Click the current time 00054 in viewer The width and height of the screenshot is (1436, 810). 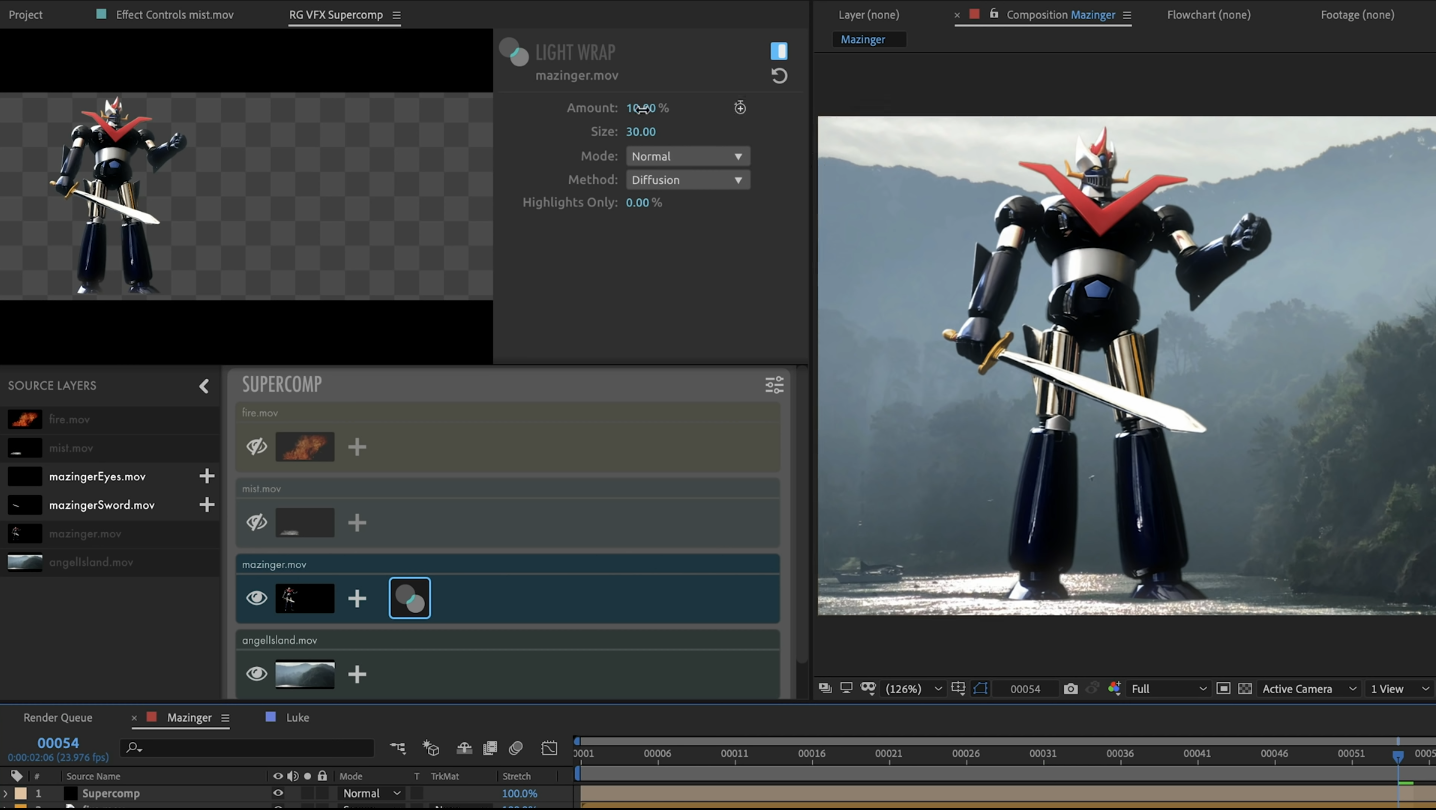tap(1025, 689)
